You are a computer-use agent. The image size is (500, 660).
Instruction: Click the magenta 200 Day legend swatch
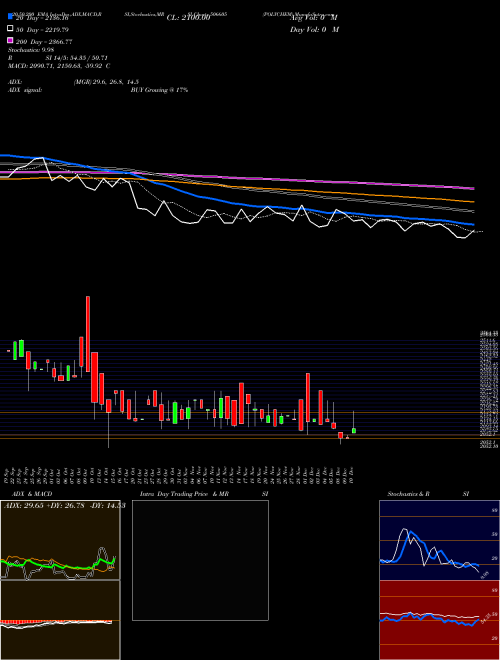coord(10,40)
